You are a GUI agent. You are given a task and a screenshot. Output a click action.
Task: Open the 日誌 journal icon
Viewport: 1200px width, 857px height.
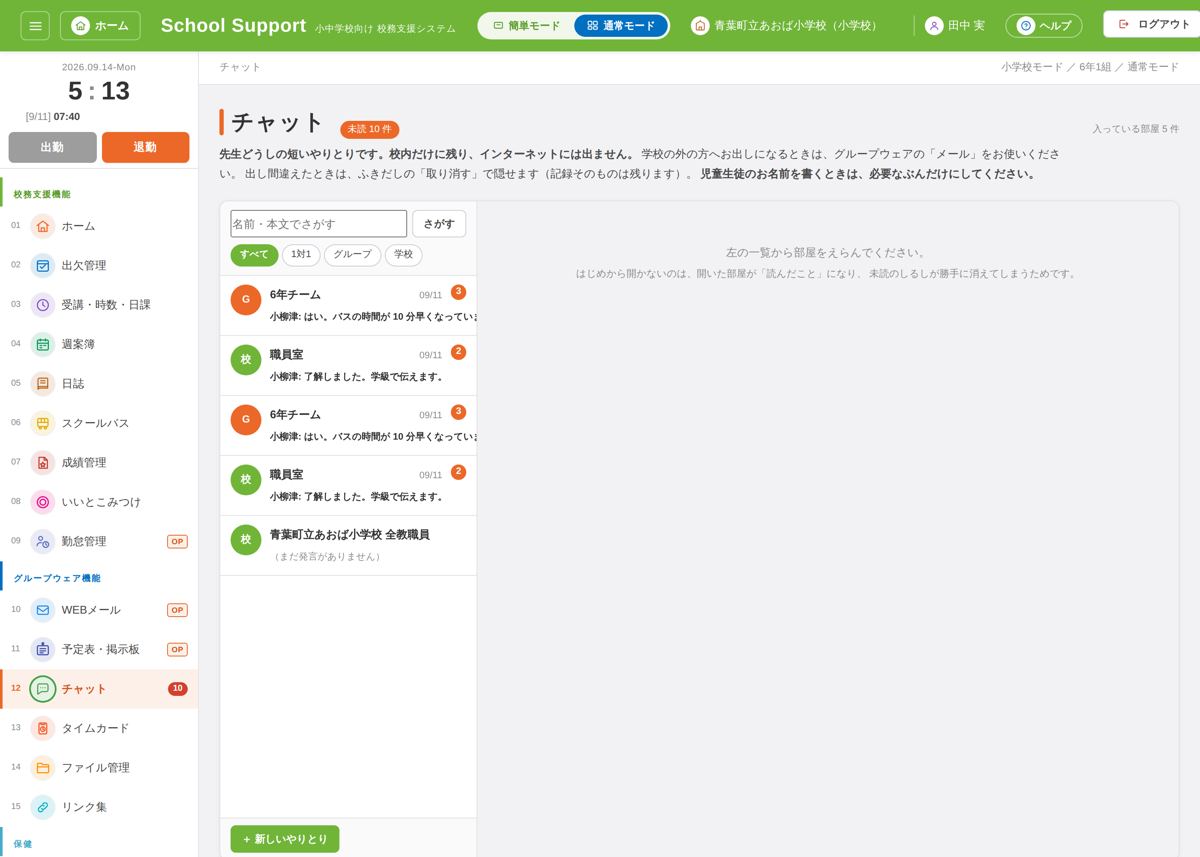coord(43,384)
